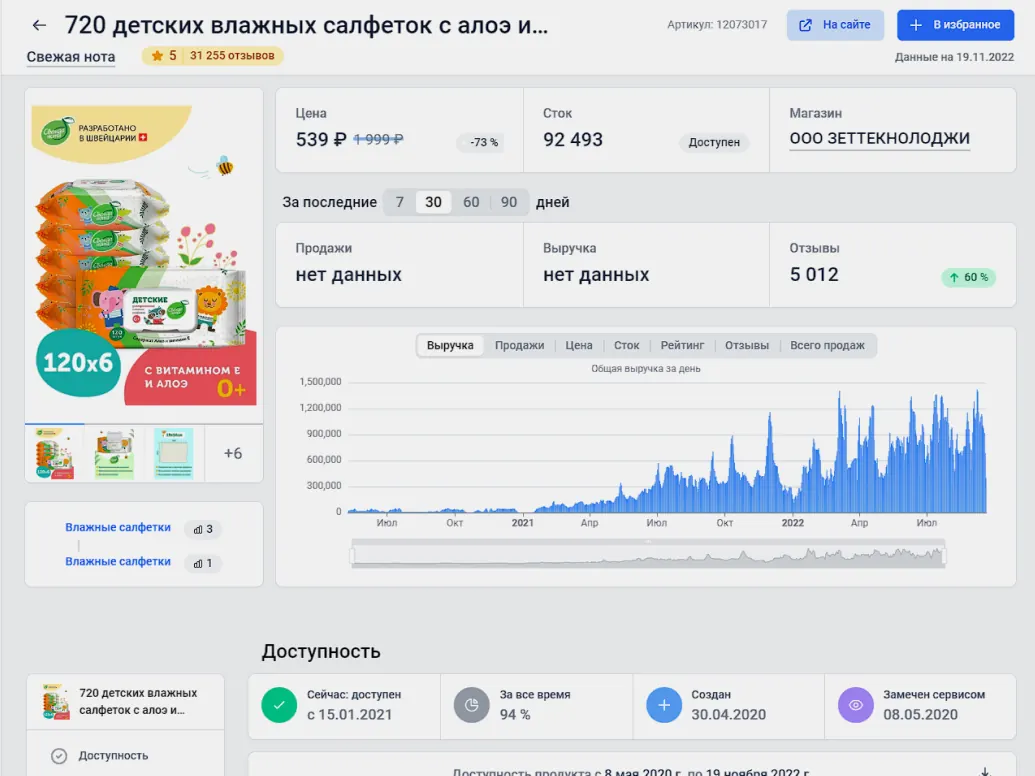Open the 'Свежая нота' brand link
This screenshot has height=776, width=1035.
[71, 57]
